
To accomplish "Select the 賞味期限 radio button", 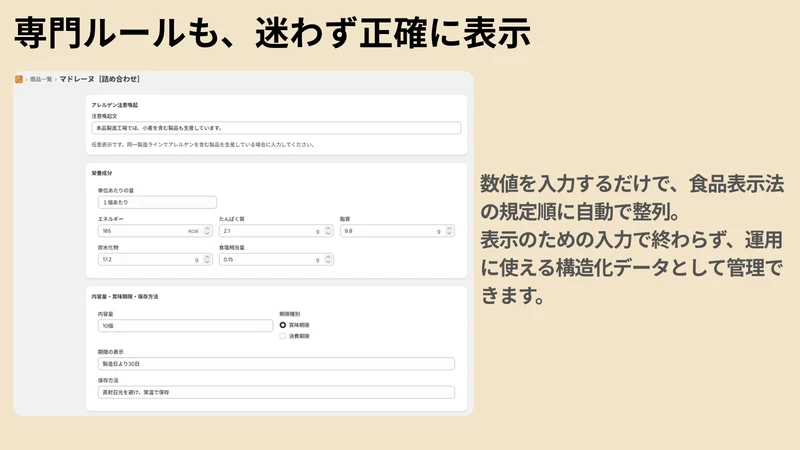I will [283, 325].
